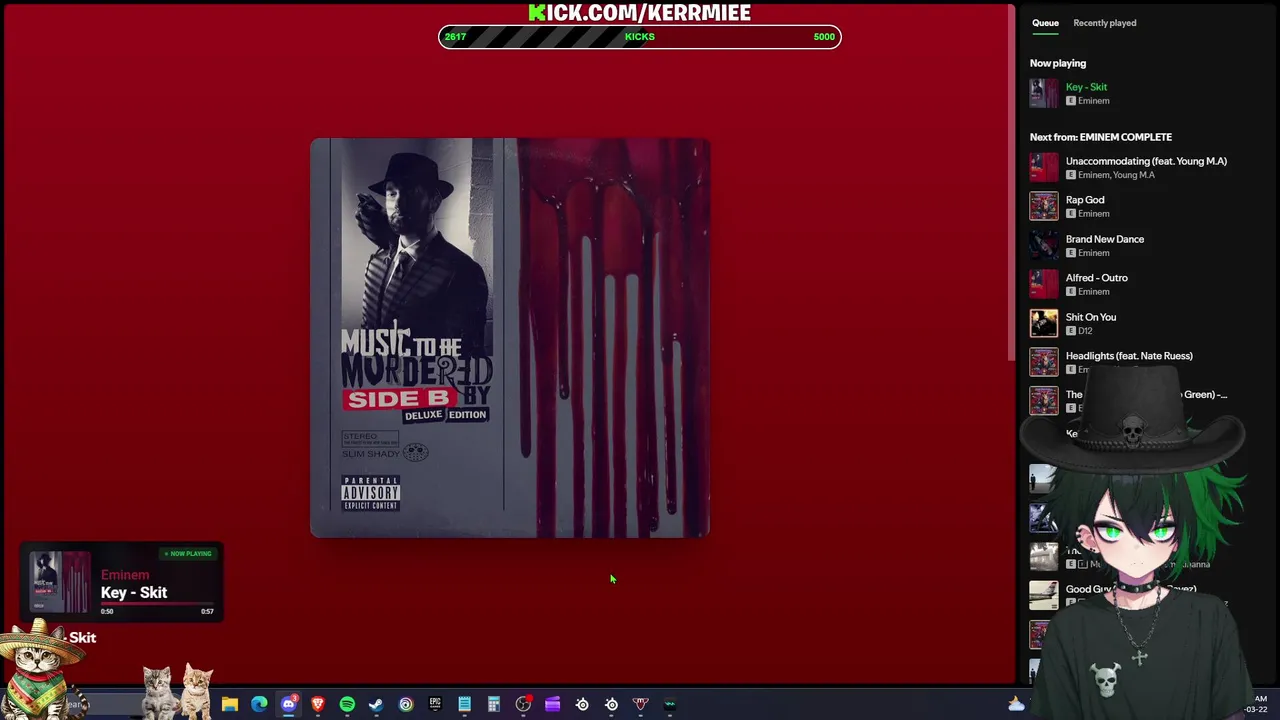Click the now playing Key - Skit thumbnail in queue

coord(1044,93)
